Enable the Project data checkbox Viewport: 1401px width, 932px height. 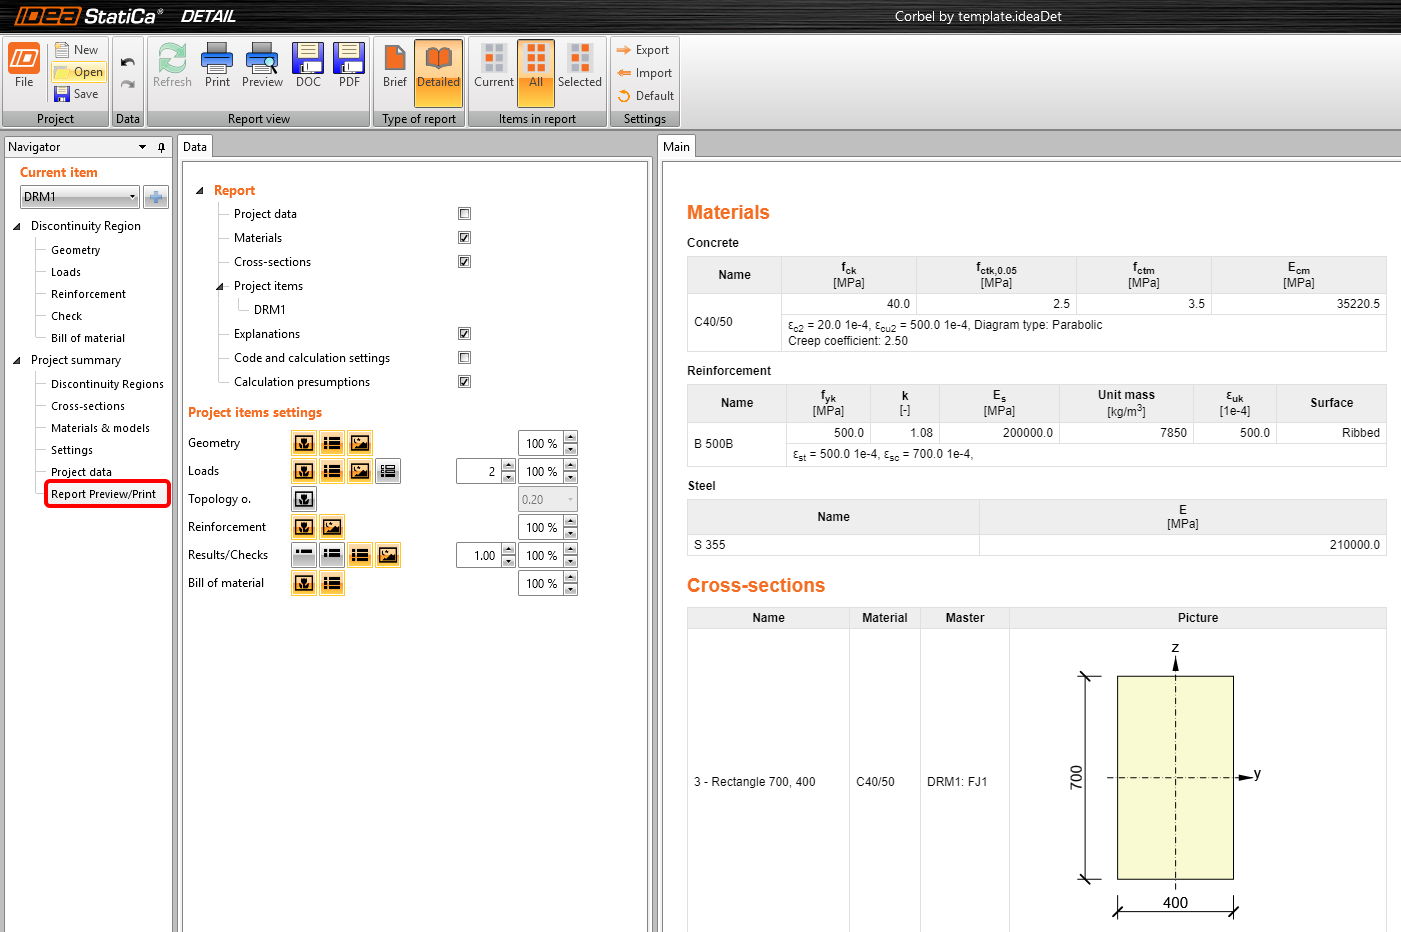[x=464, y=214]
